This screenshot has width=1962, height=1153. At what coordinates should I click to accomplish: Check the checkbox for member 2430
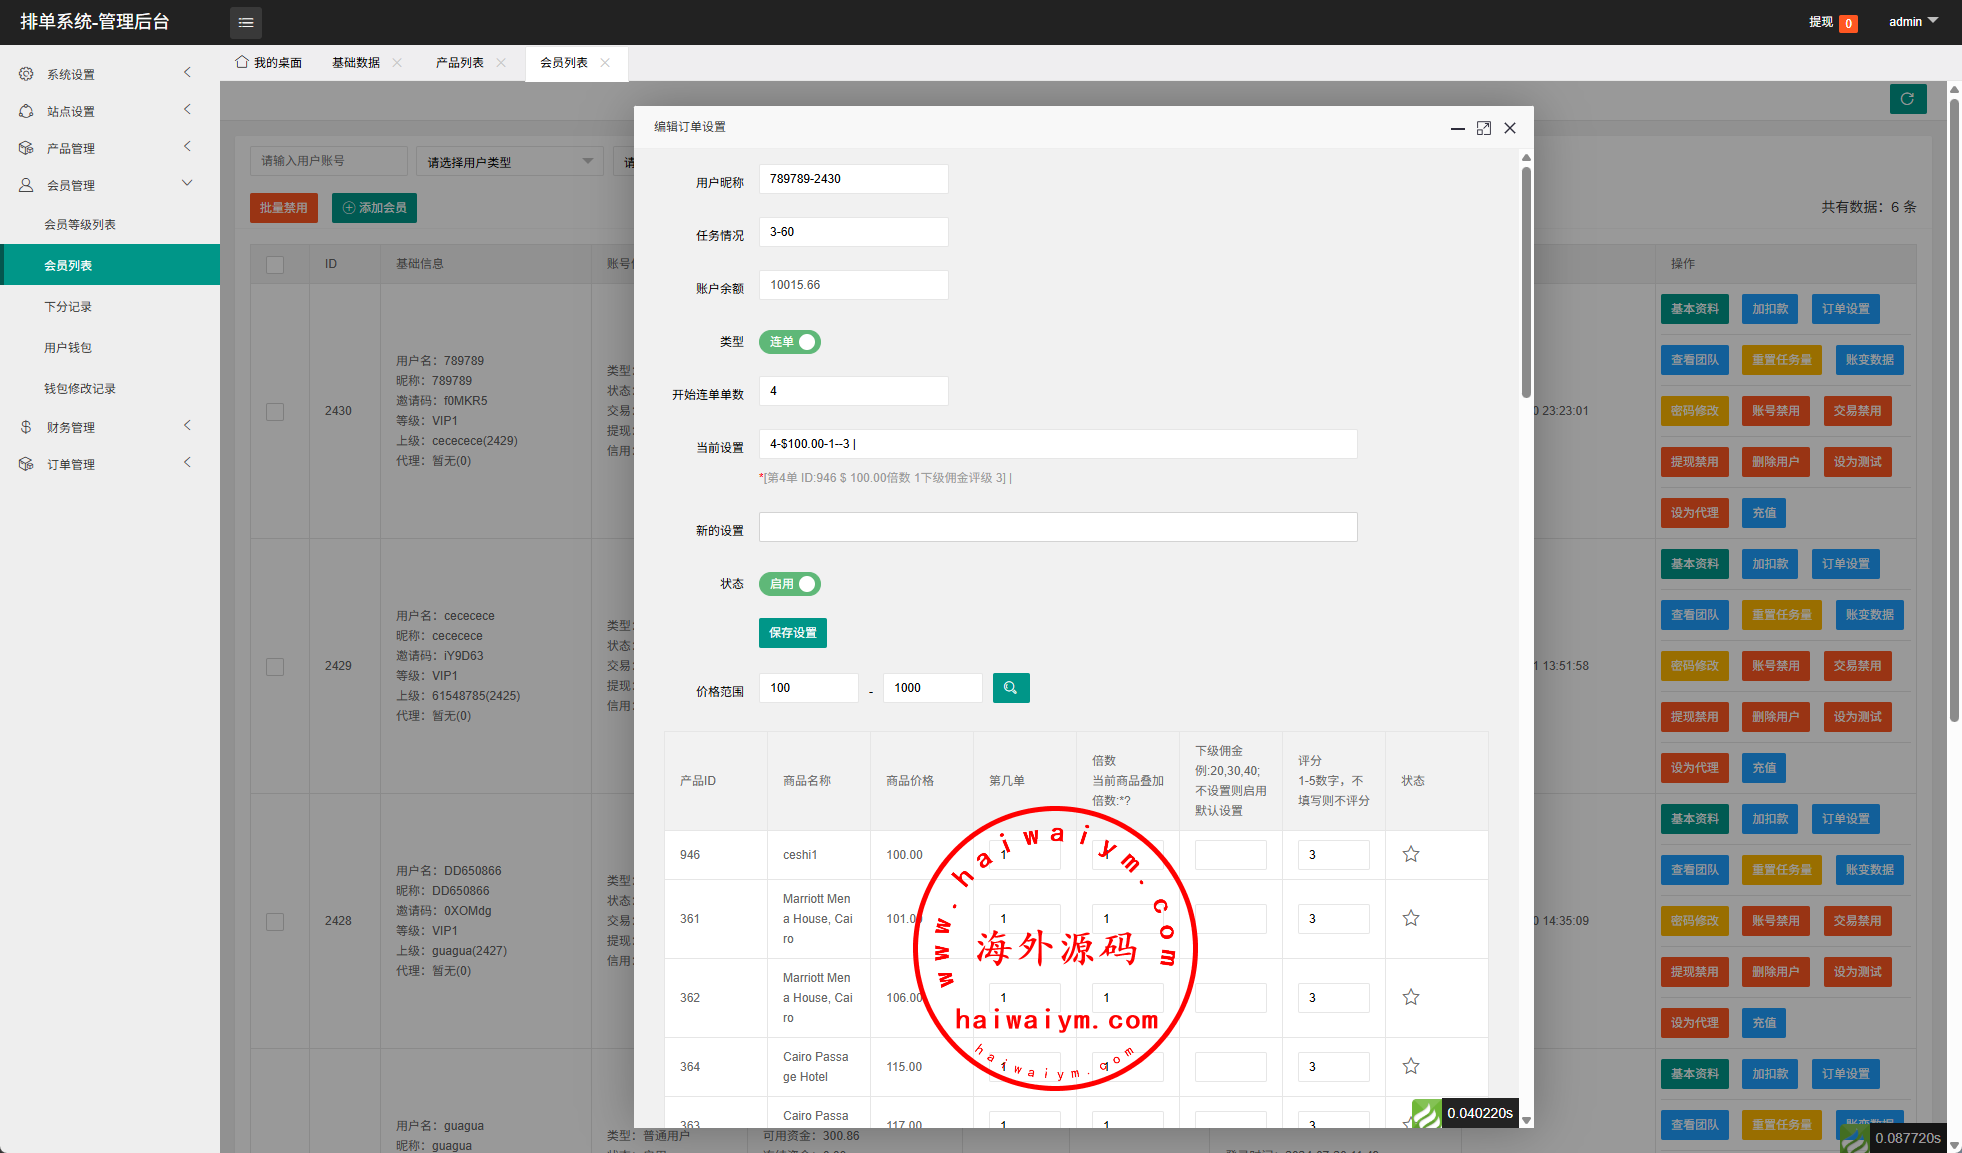tap(275, 411)
